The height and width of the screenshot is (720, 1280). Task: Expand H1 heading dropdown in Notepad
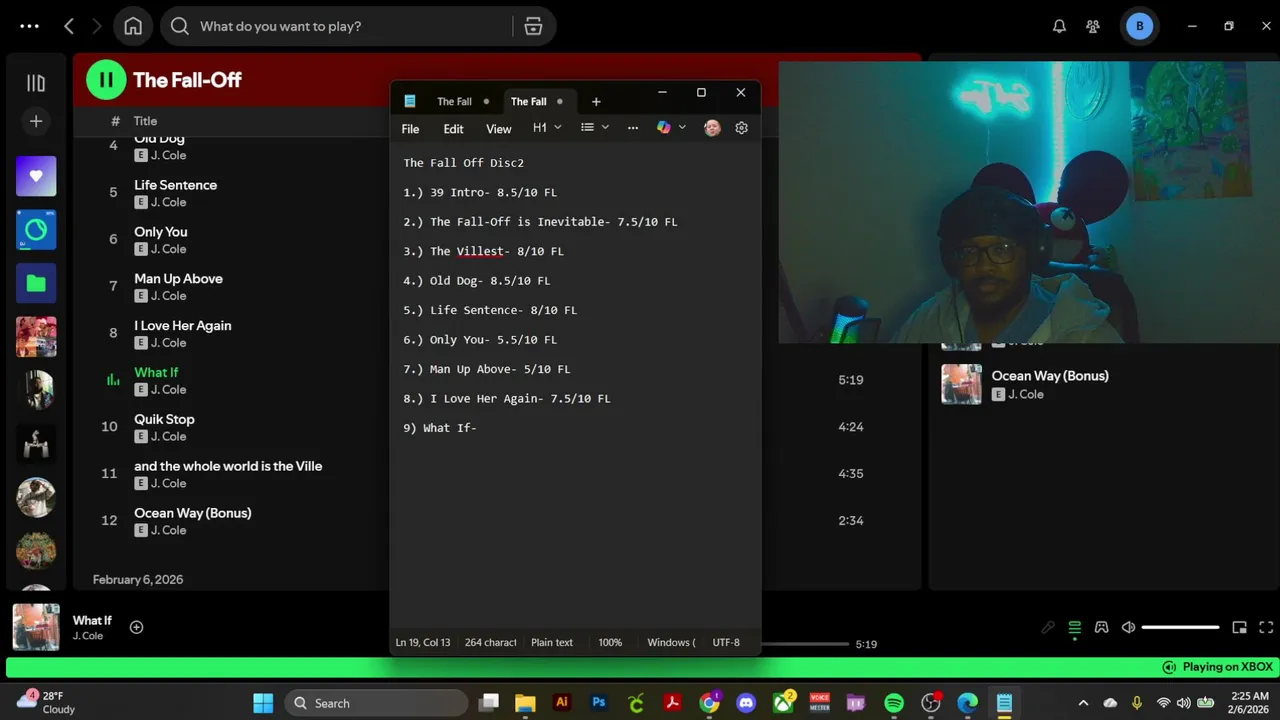(x=547, y=128)
